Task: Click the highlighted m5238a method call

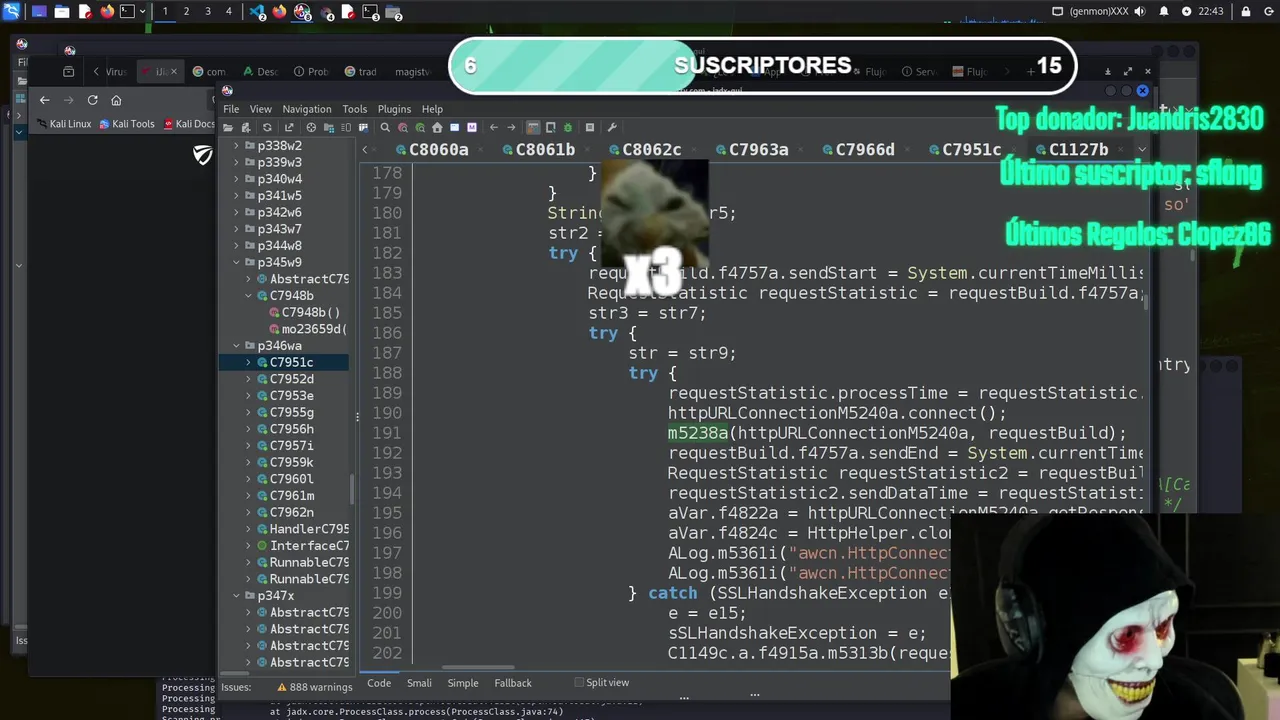Action: click(x=698, y=433)
